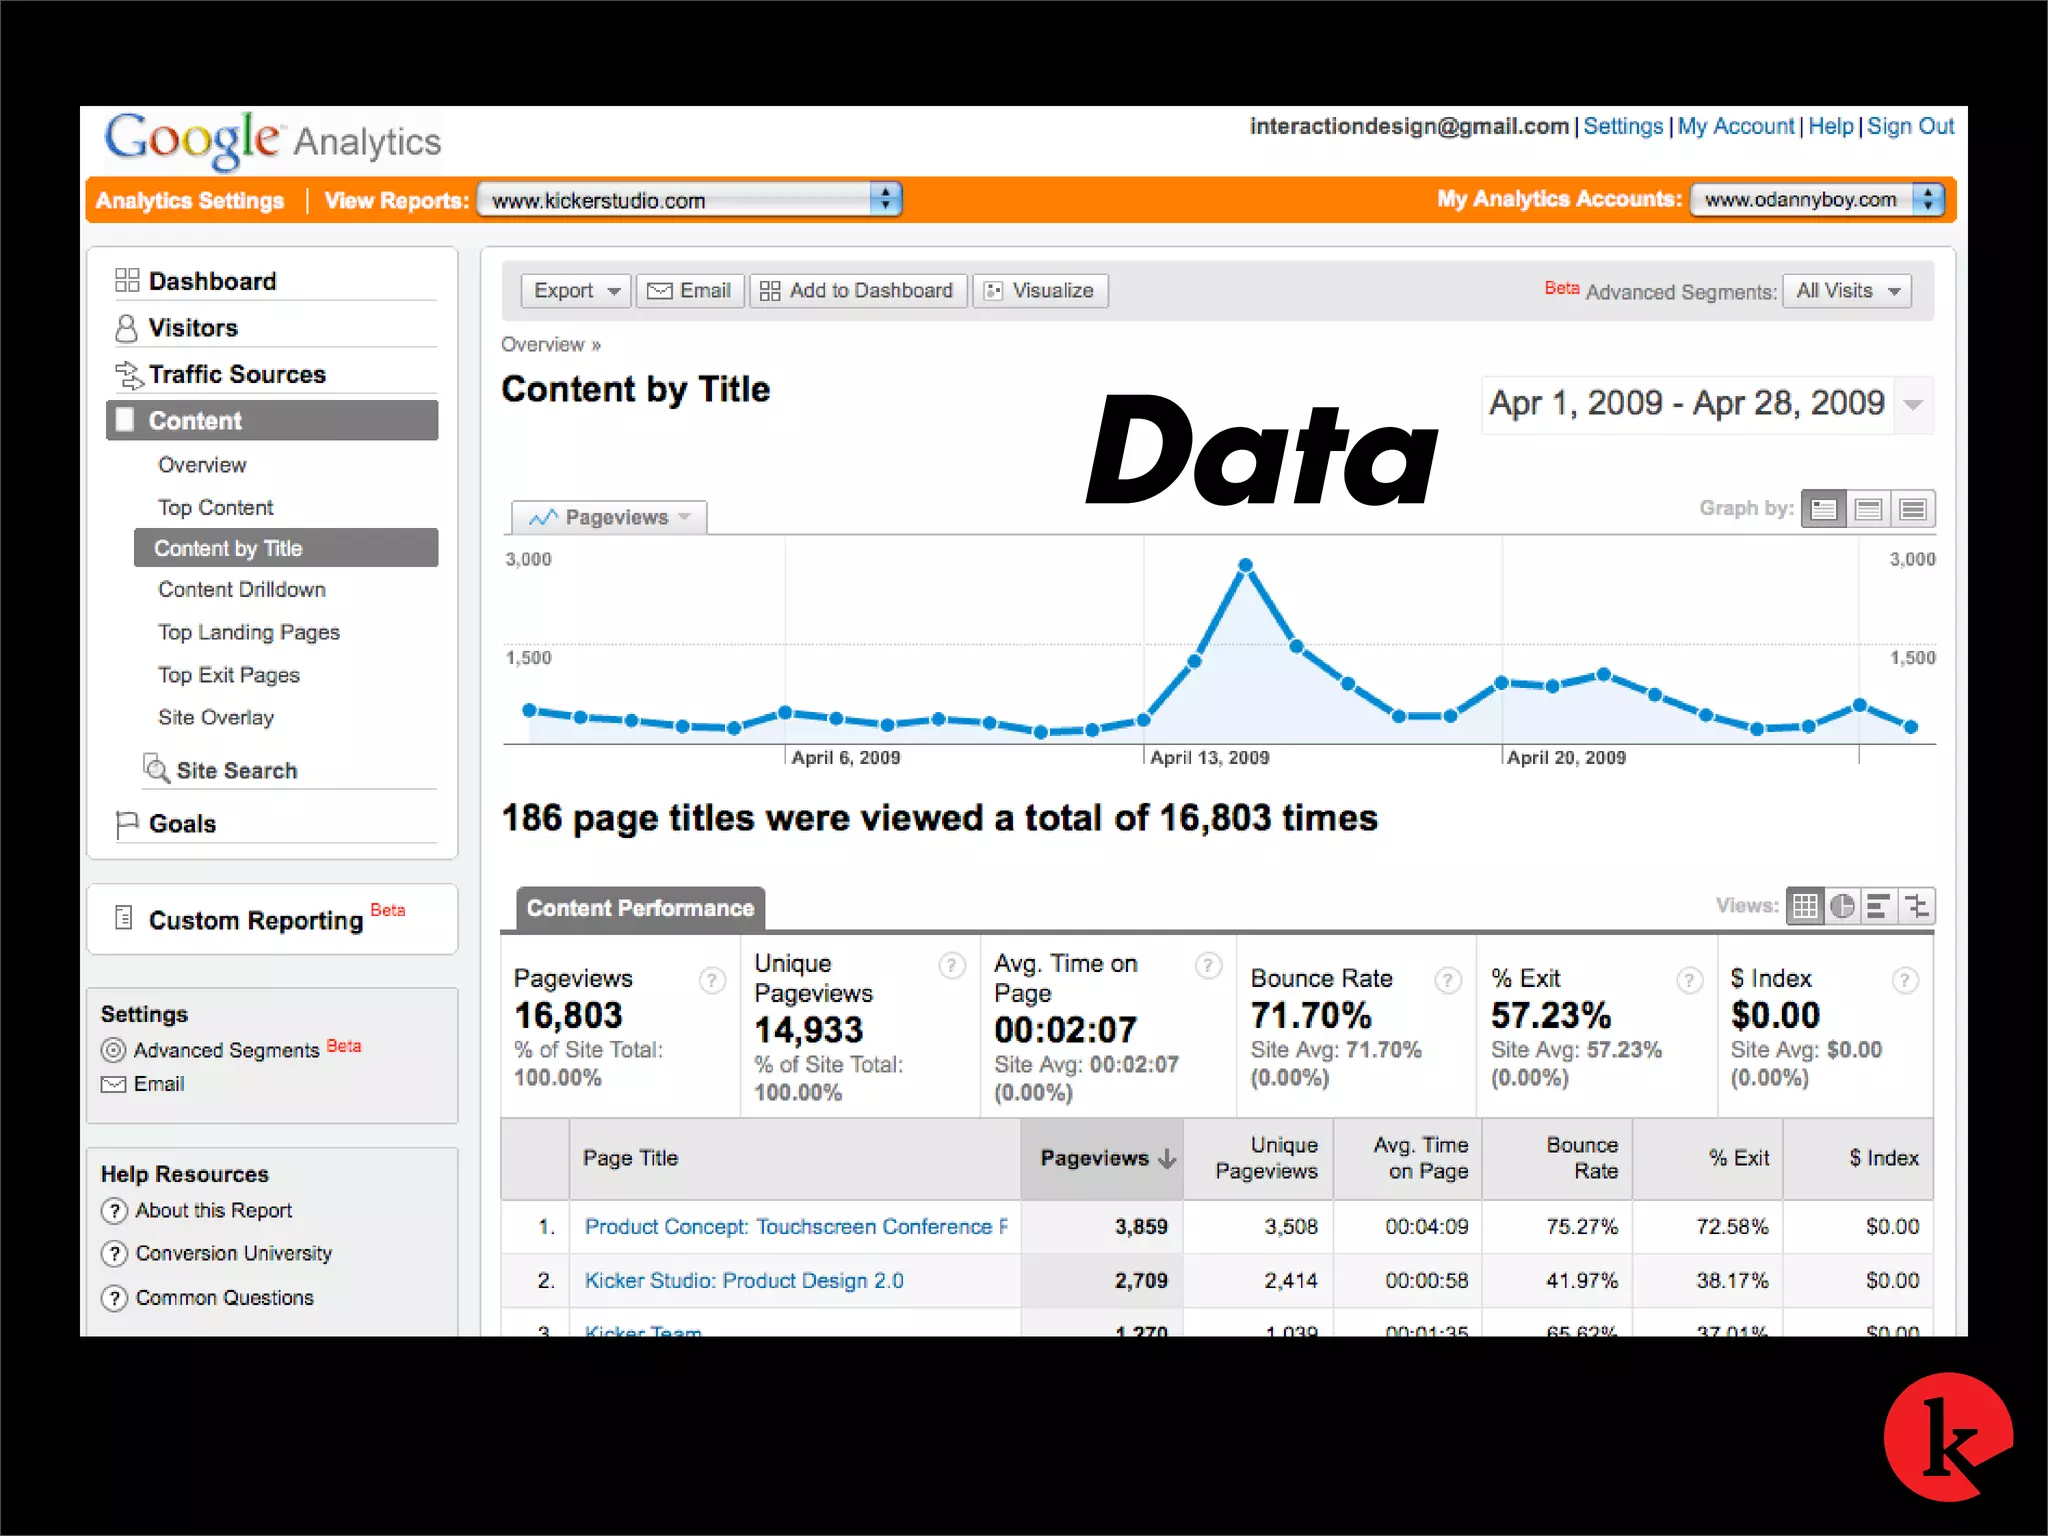Image resolution: width=2048 pixels, height=1536 pixels.
Task: Open the date range picker arrow
Action: pyautogui.click(x=1913, y=405)
